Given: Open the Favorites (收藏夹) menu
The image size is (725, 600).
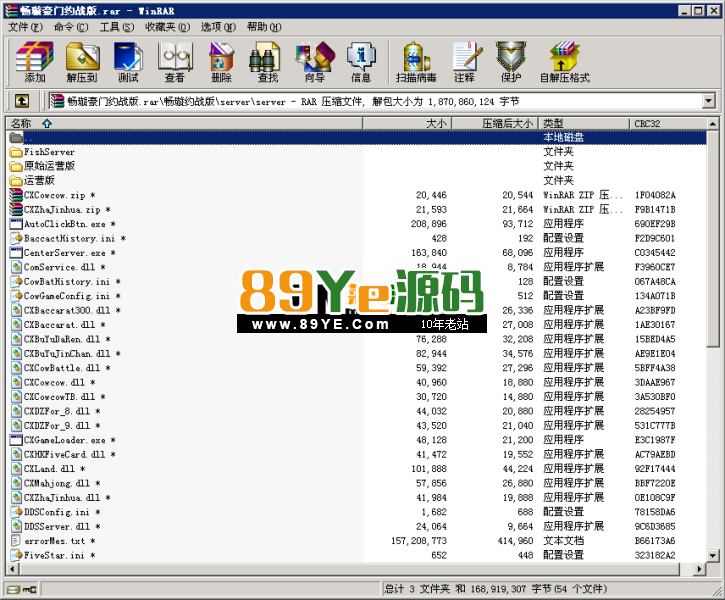Looking at the screenshot, I should (x=167, y=27).
